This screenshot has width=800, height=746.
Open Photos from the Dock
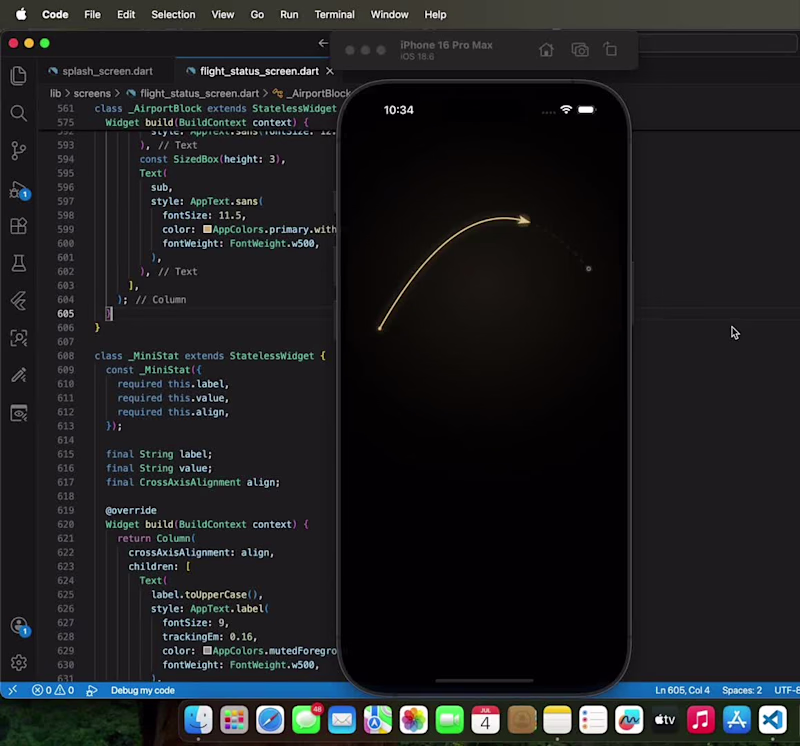(414, 719)
